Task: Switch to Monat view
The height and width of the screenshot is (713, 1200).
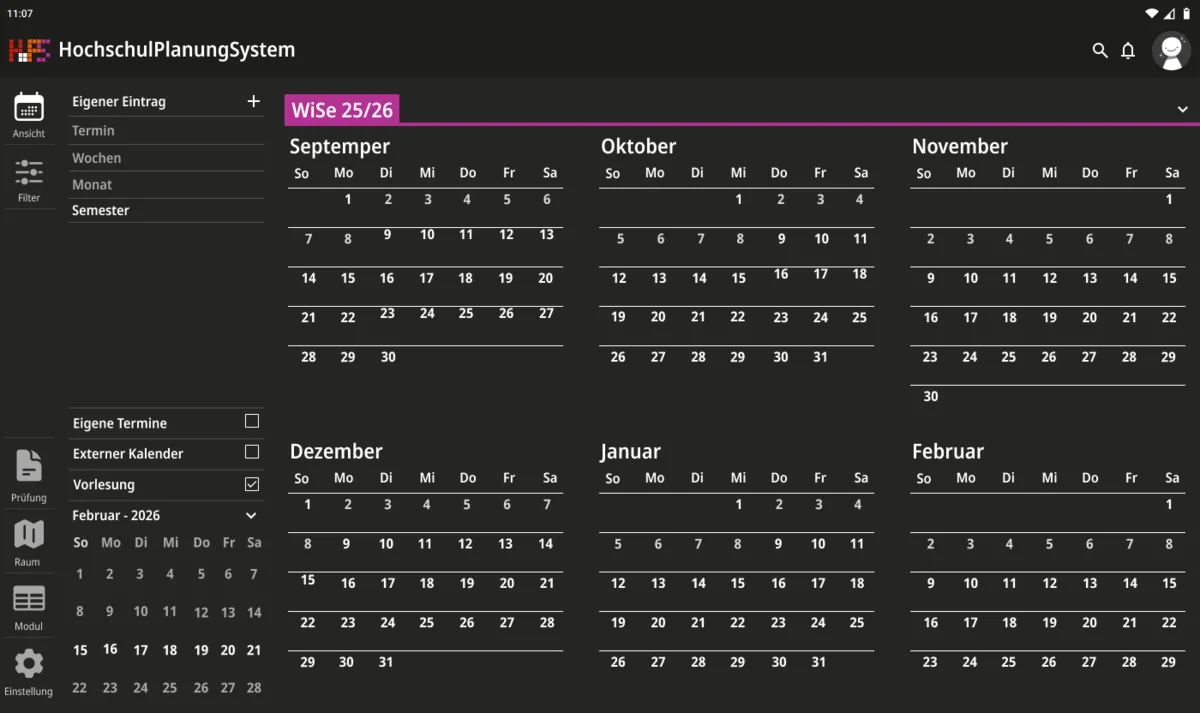Action: coord(92,185)
